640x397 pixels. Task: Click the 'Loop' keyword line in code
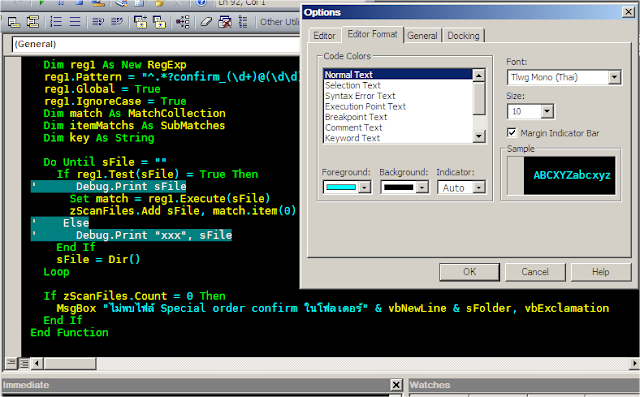(56, 272)
